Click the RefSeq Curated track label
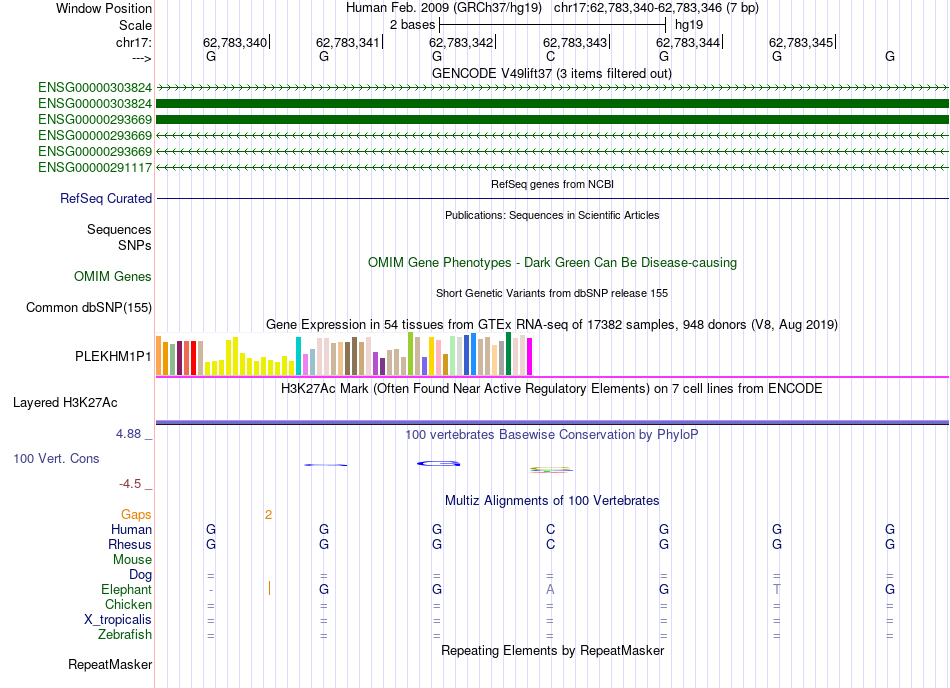The width and height of the screenshot is (950, 688). [106, 199]
